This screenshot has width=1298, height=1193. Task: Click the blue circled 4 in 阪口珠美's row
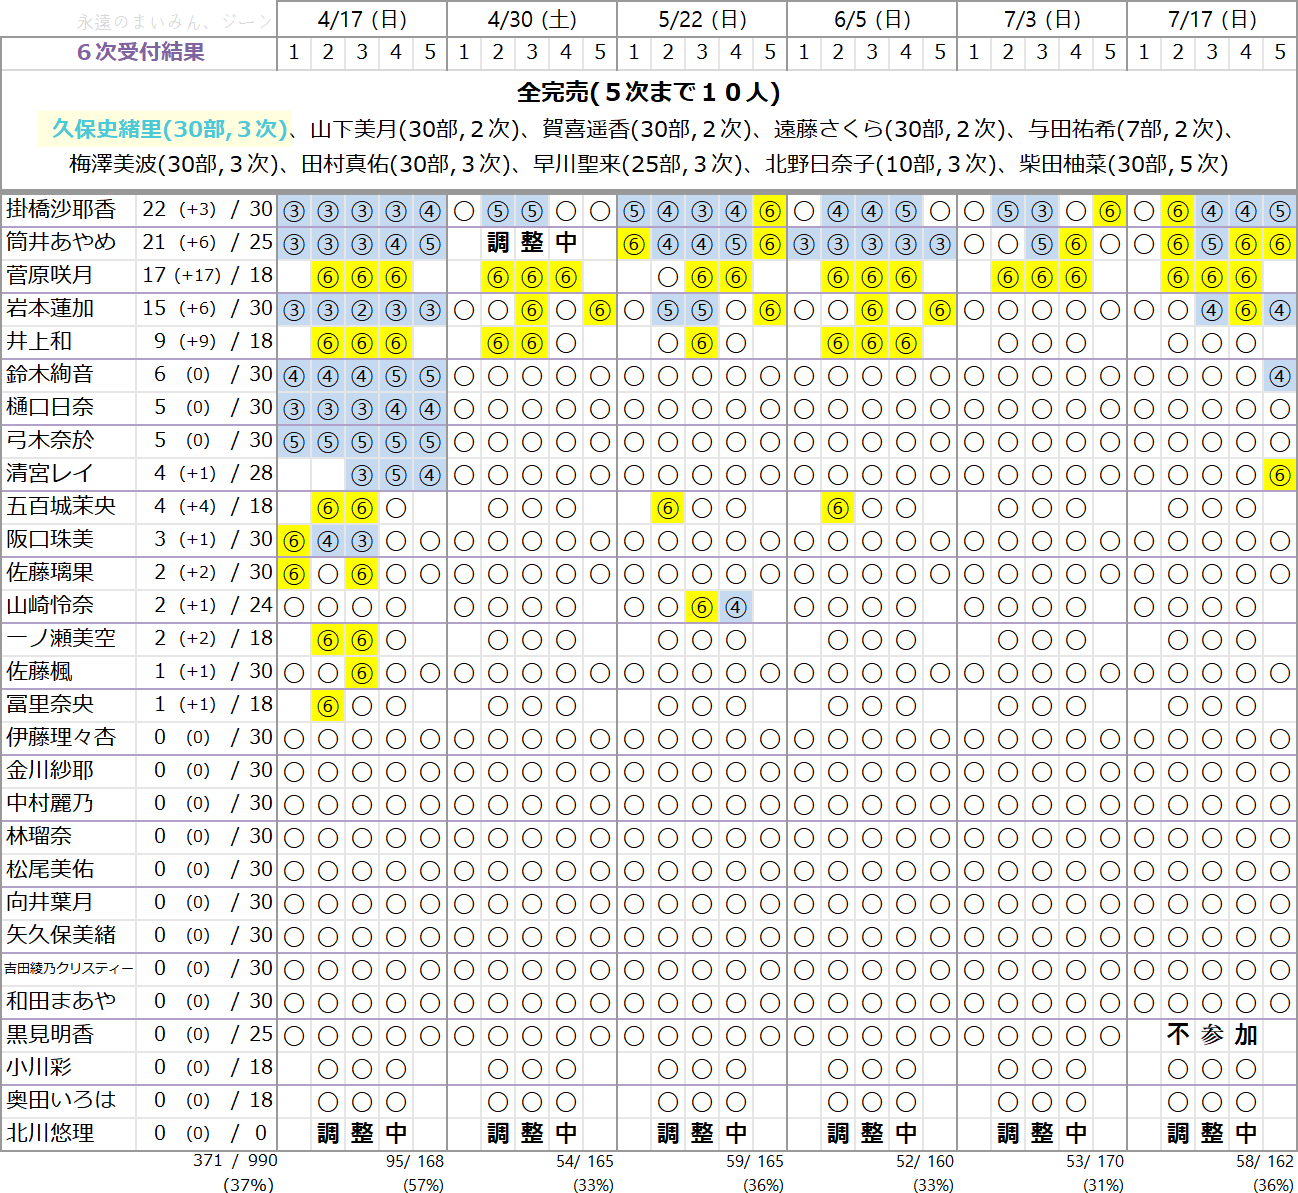(328, 541)
